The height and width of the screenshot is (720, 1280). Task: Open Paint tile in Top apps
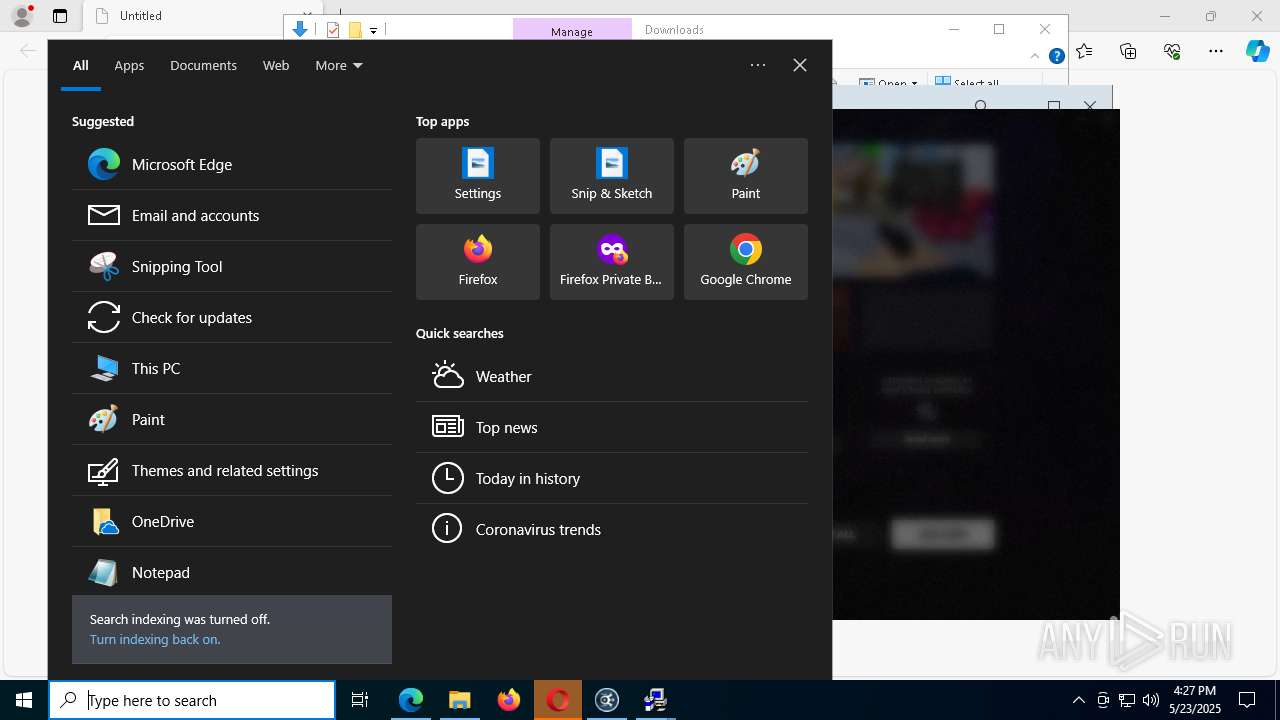click(x=746, y=176)
